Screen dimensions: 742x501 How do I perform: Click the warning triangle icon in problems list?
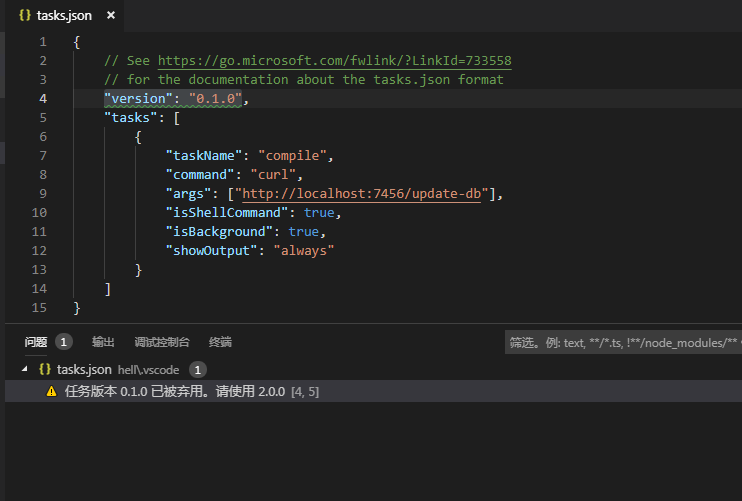(x=51, y=391)
